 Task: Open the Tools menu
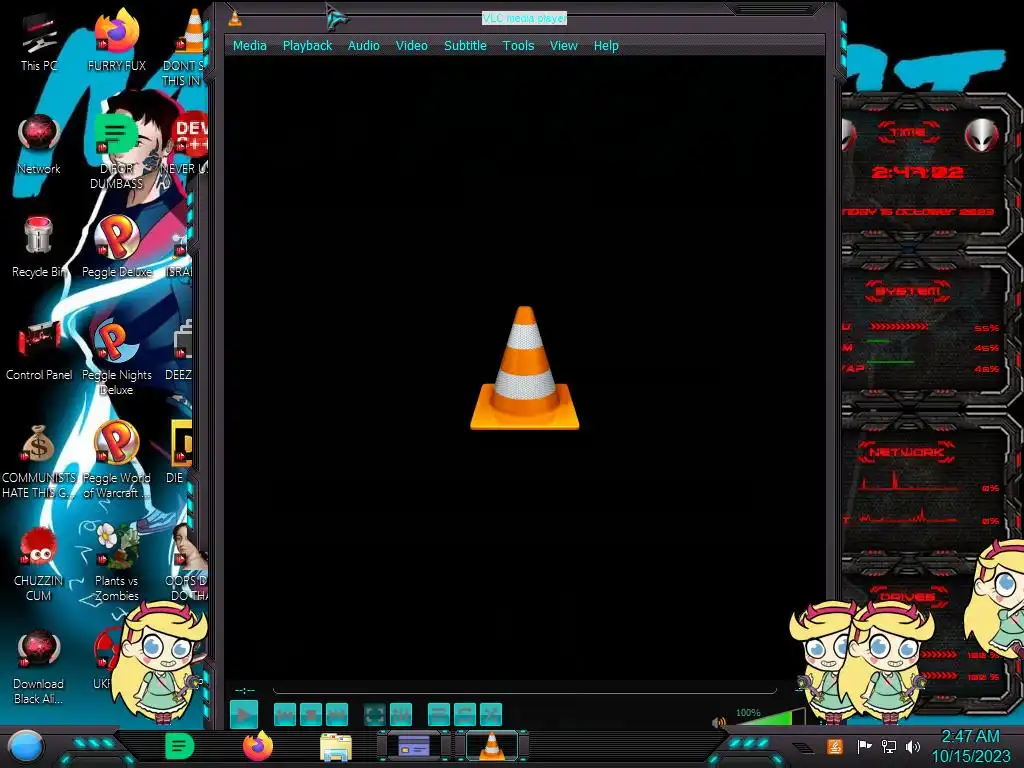click(518, 46)
